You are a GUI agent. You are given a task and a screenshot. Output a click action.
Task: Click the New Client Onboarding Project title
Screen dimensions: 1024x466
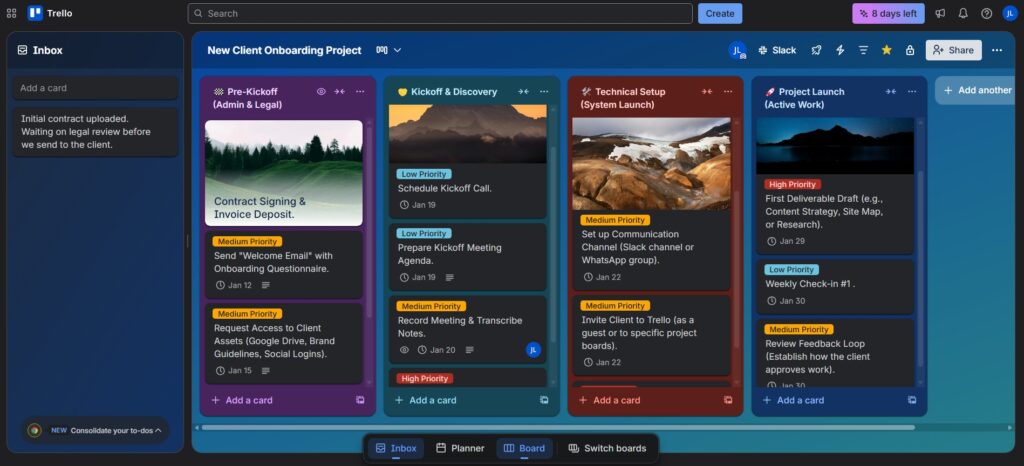click(x=284, y=50)
